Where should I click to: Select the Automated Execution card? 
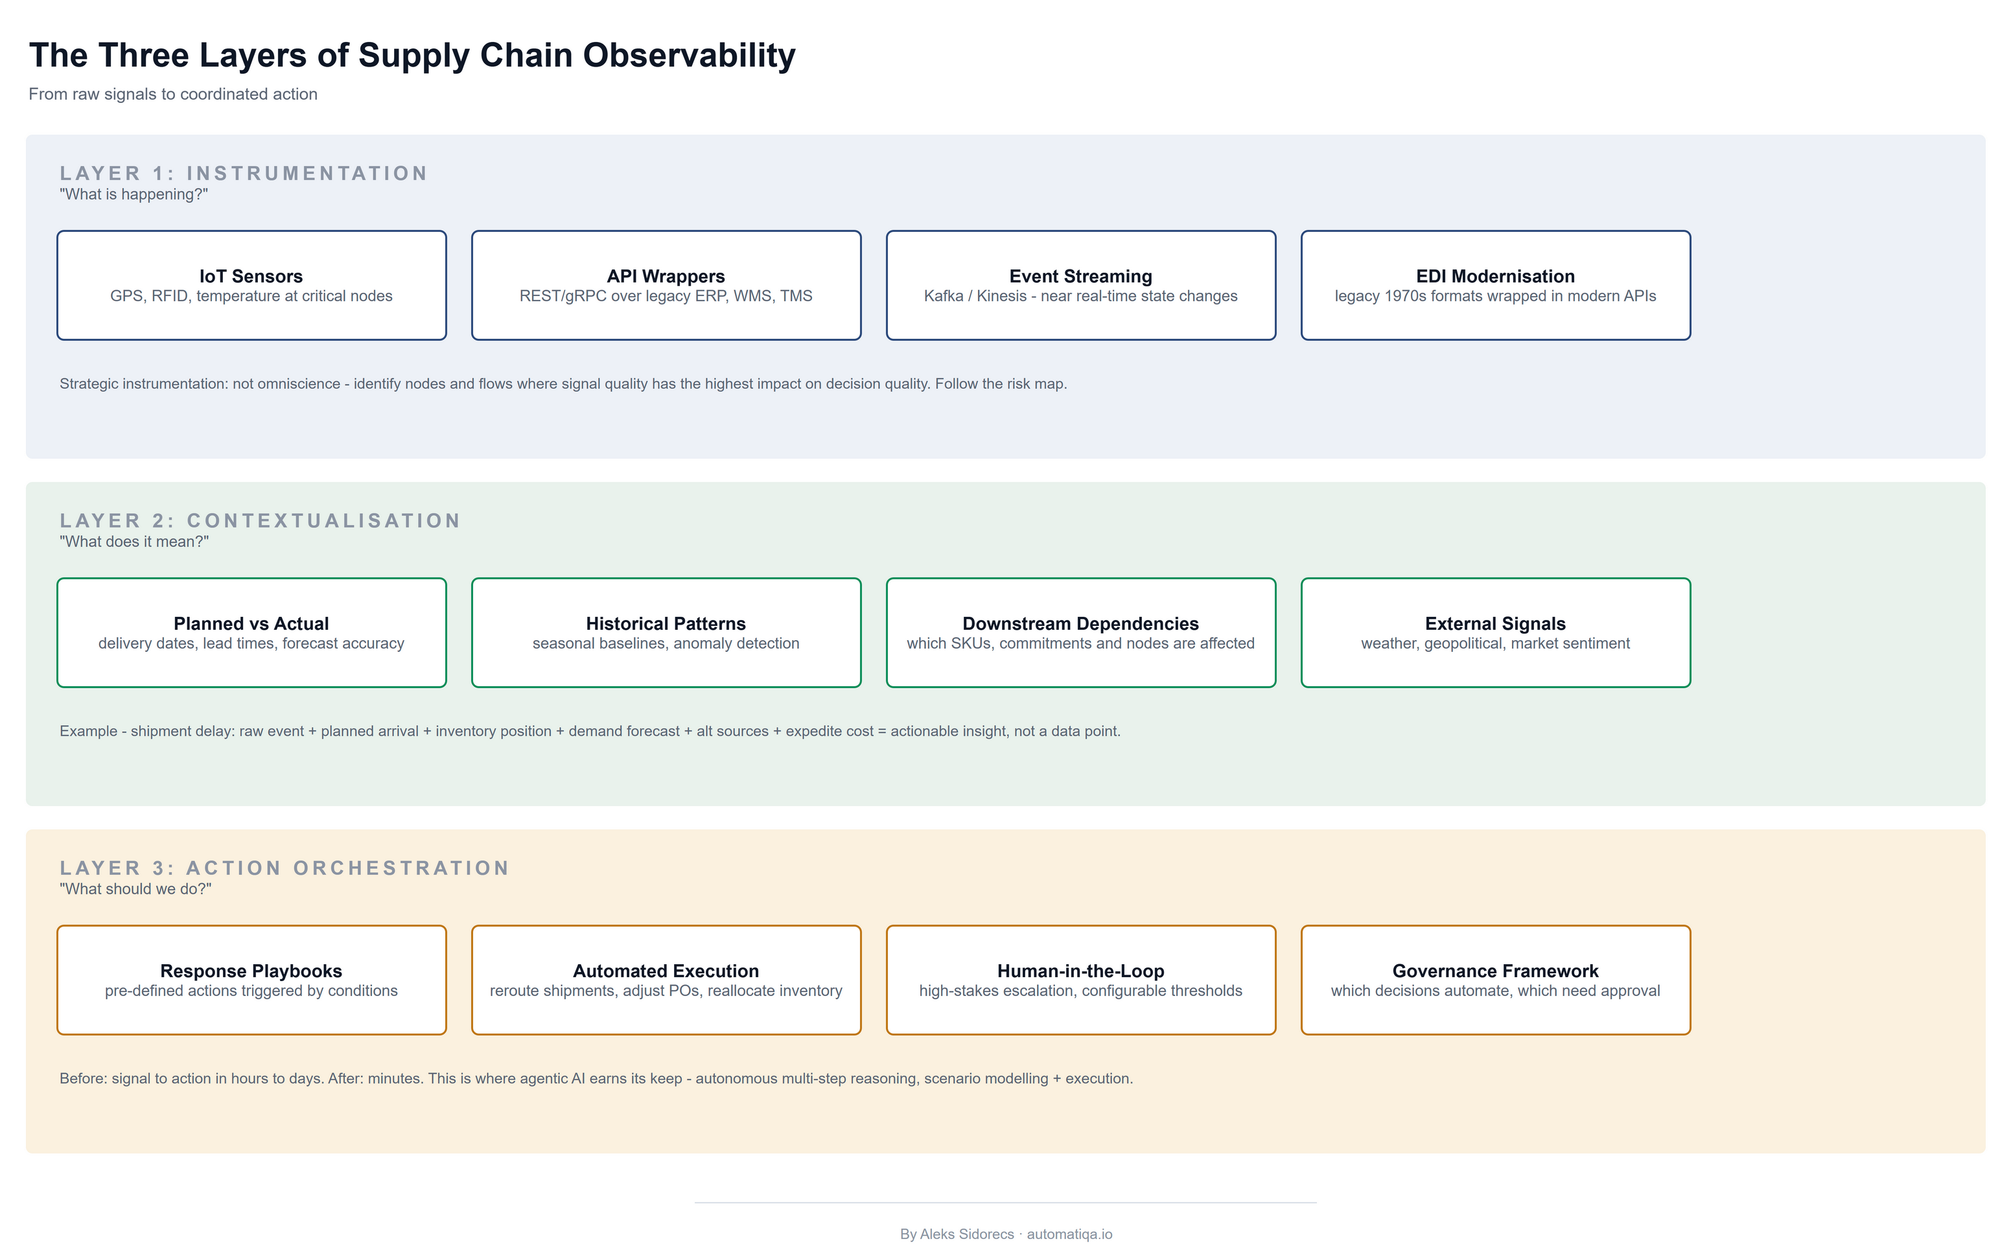tap(666, 980)
